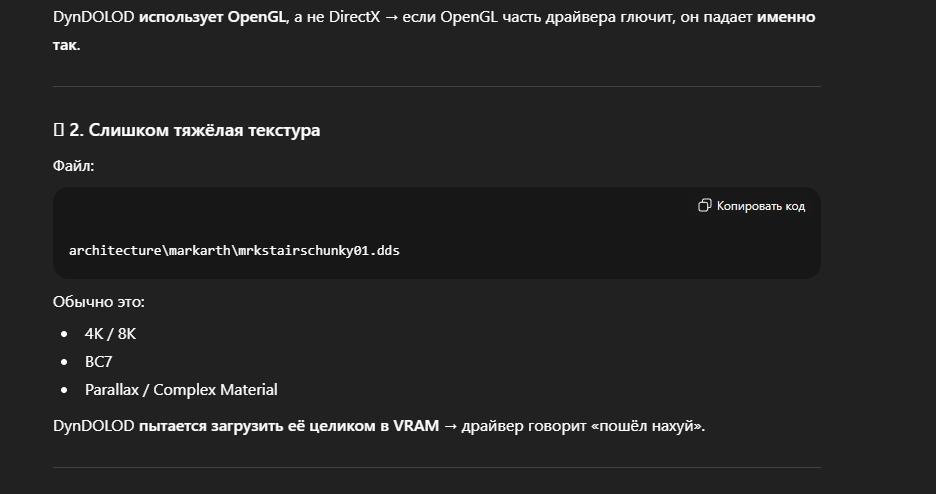Click the copy code icon

pos(704,206)
